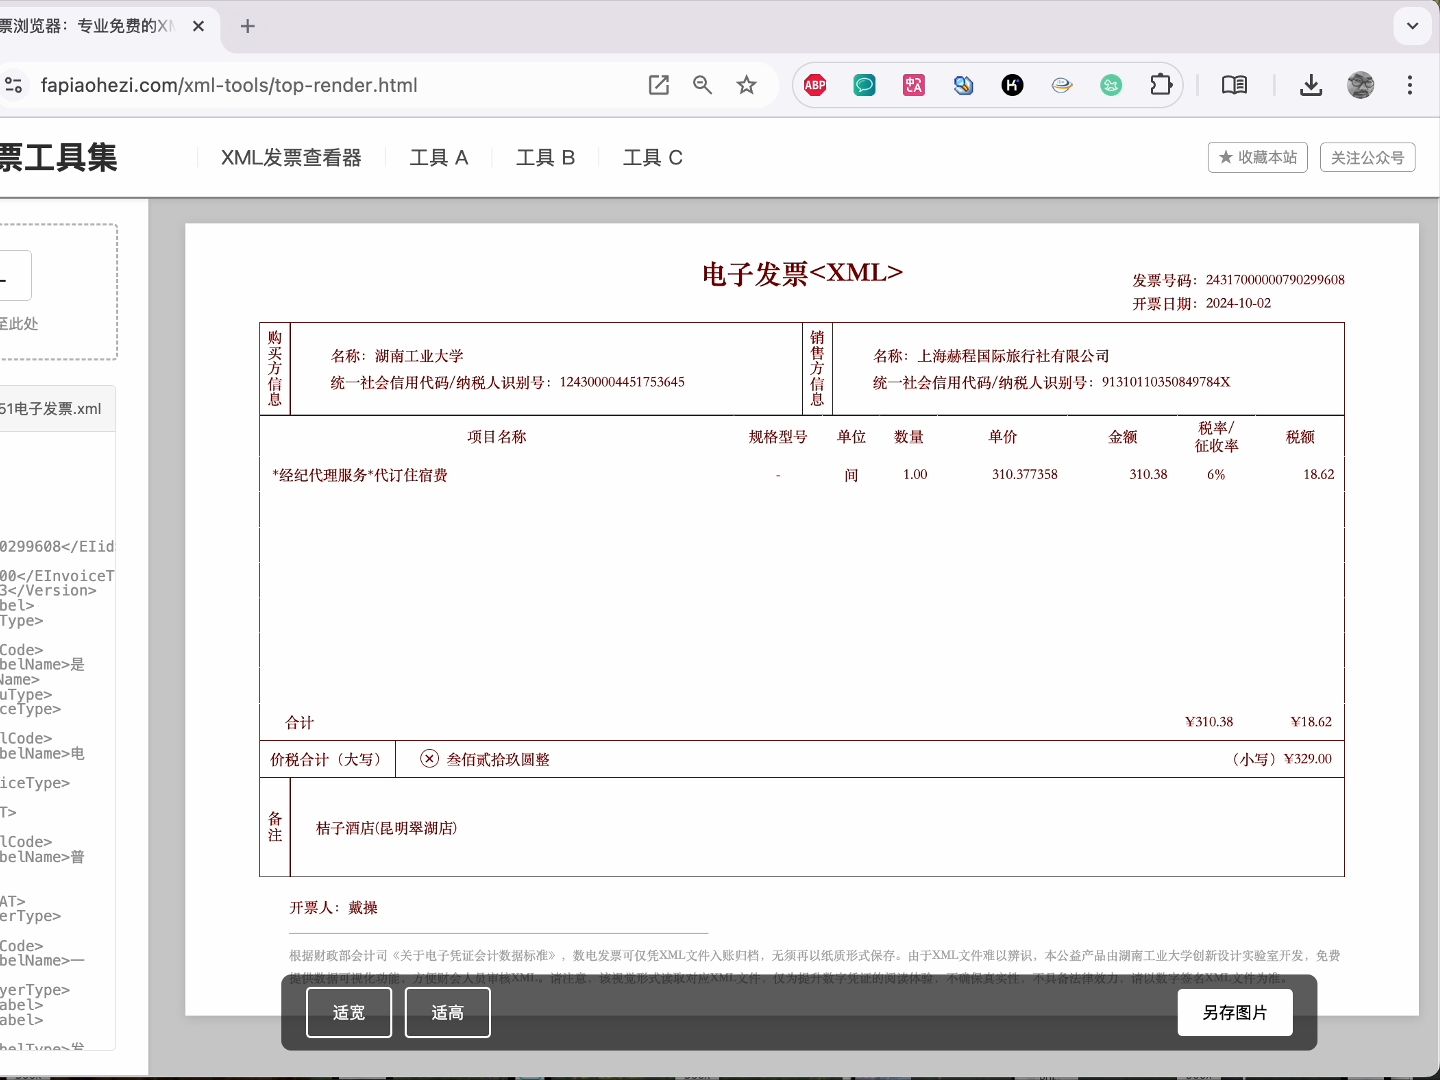This screenshot has width=1440, height=1080.
Task: Click the ★ 收藏本站 button
Action: [1257, 157]
